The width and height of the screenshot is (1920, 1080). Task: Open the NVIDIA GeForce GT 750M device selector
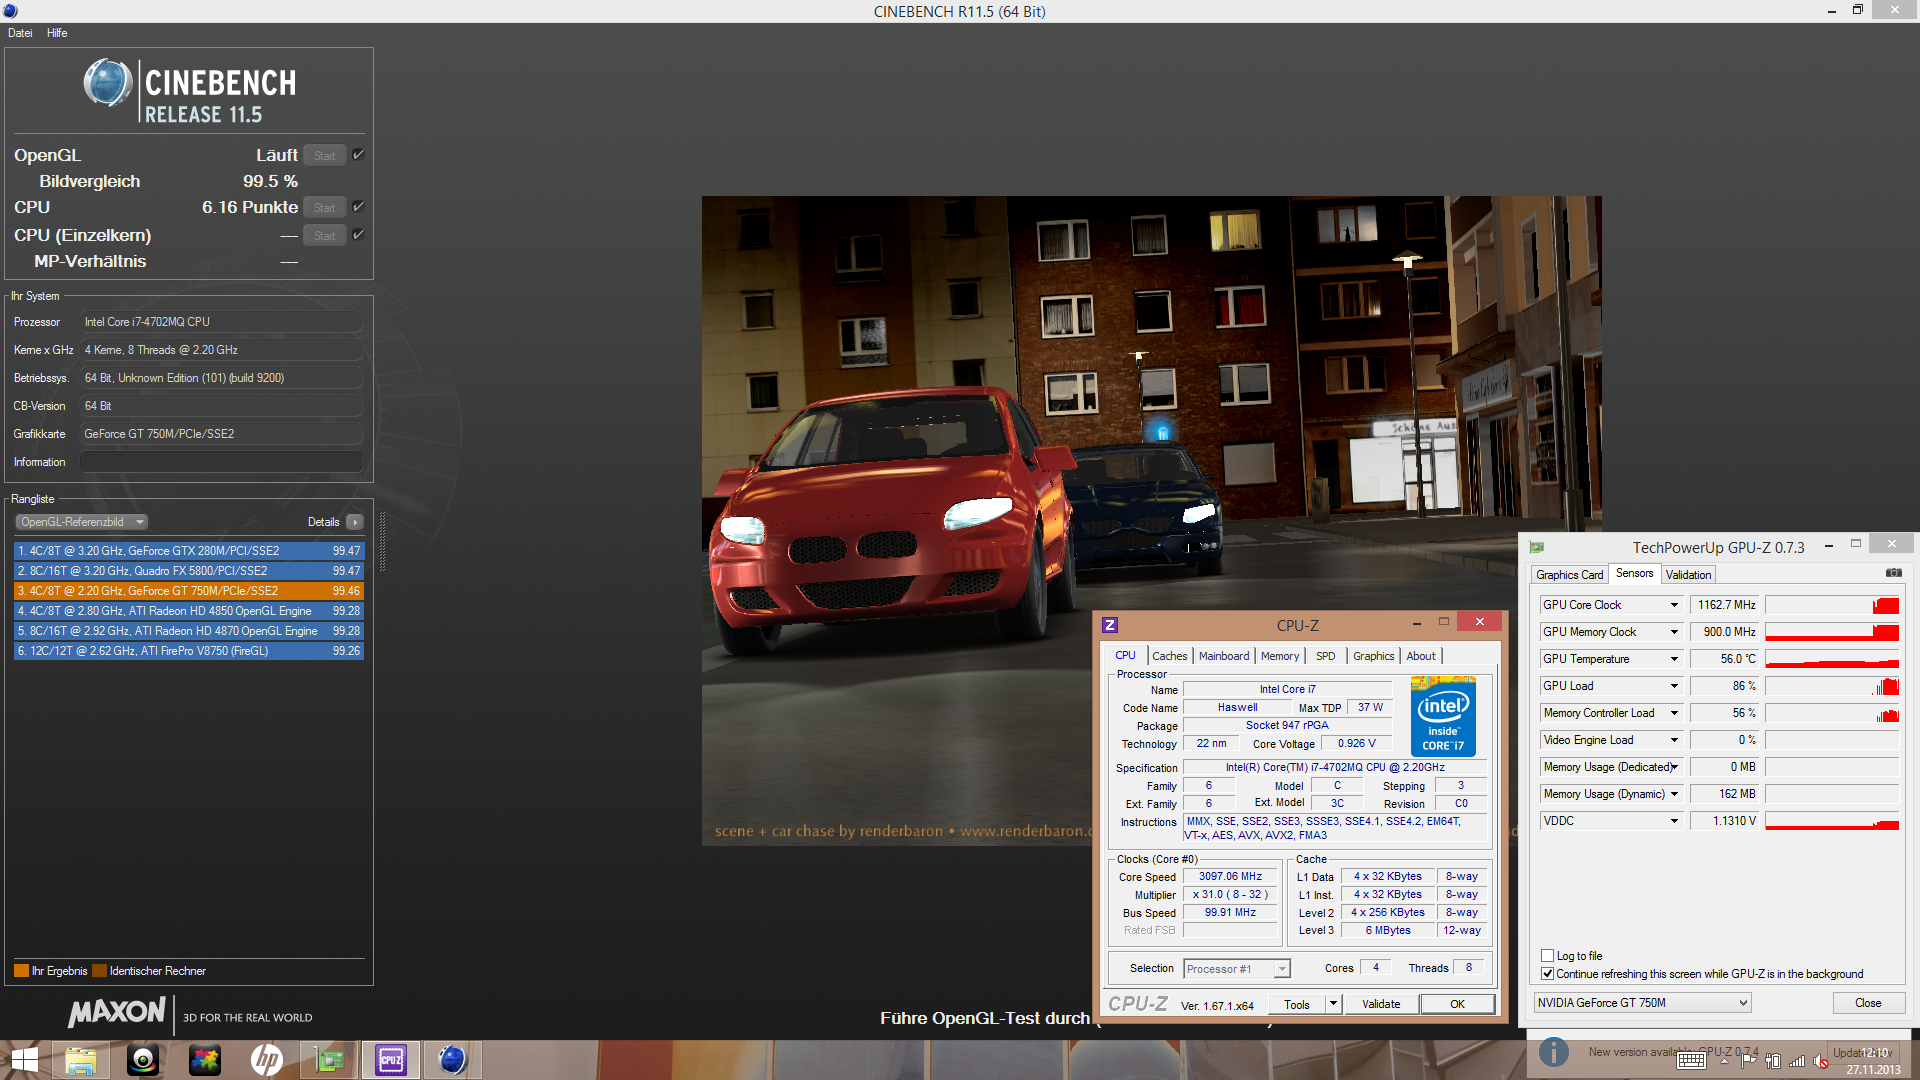pos(1642,1003)
